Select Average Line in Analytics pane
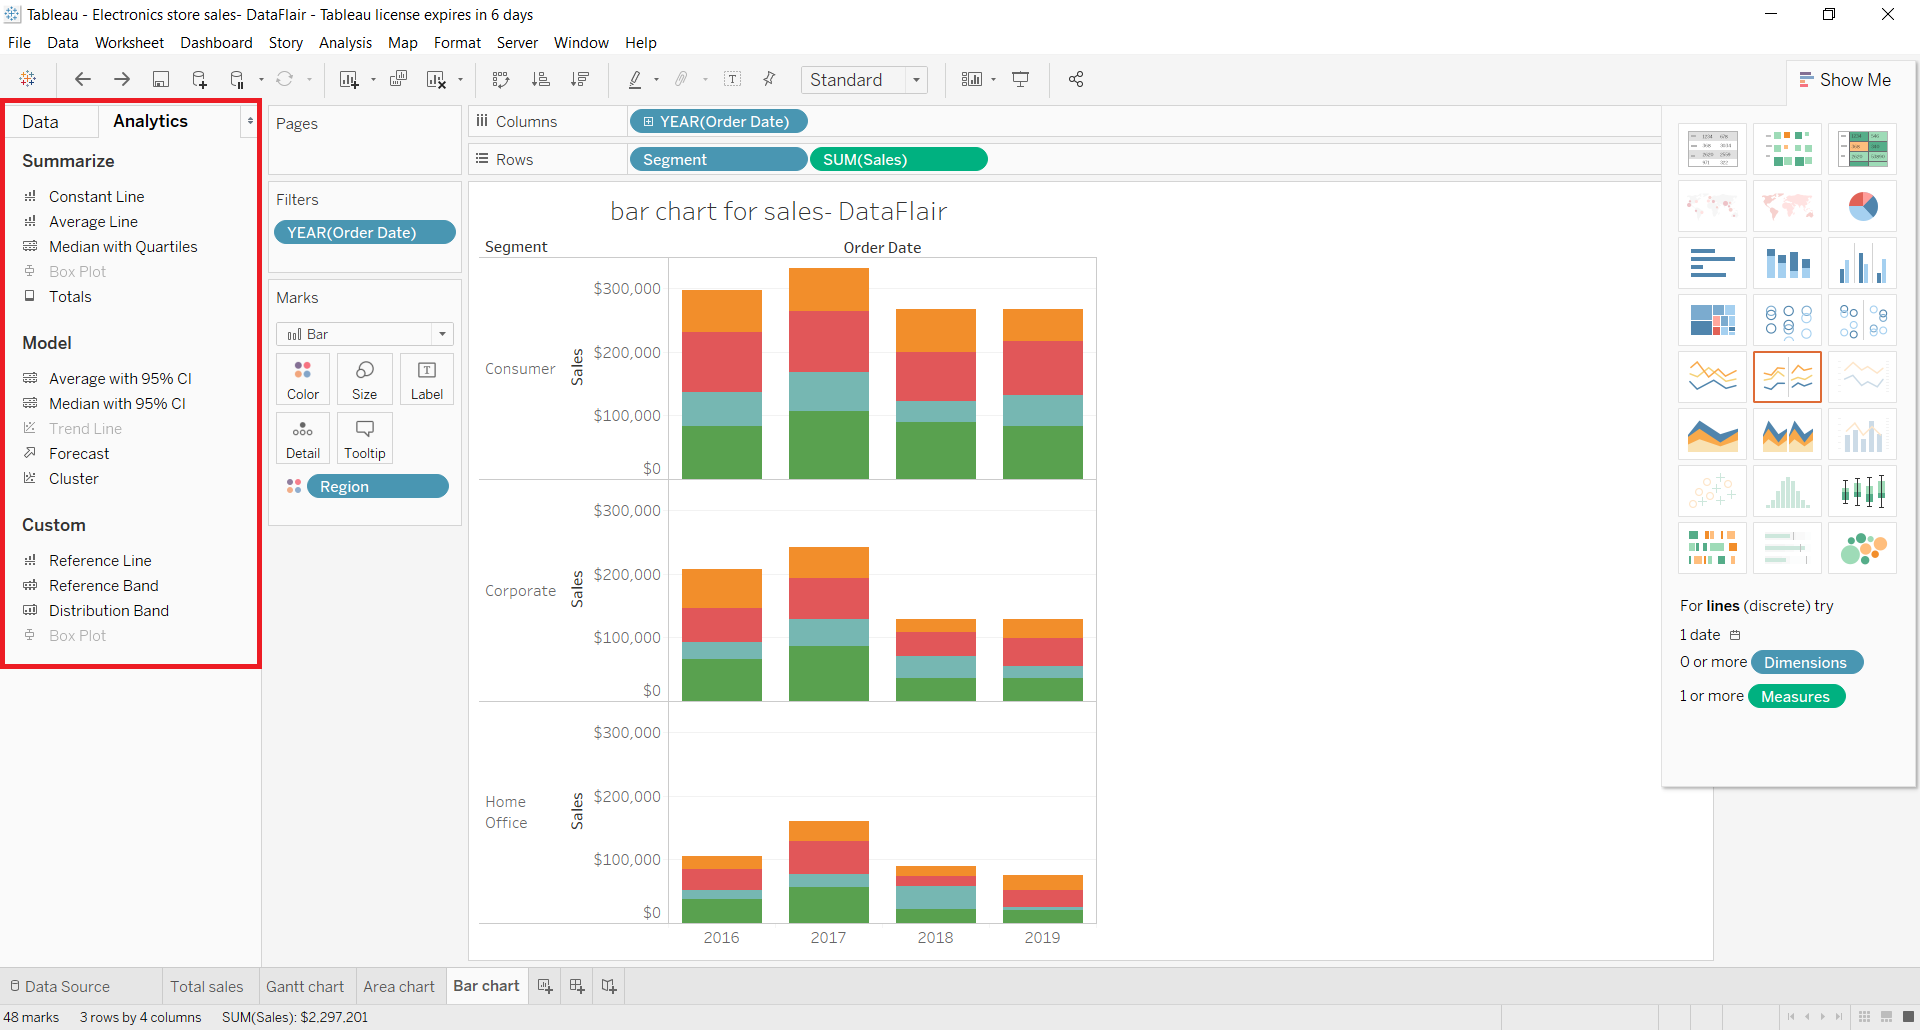 click(93, 222)
